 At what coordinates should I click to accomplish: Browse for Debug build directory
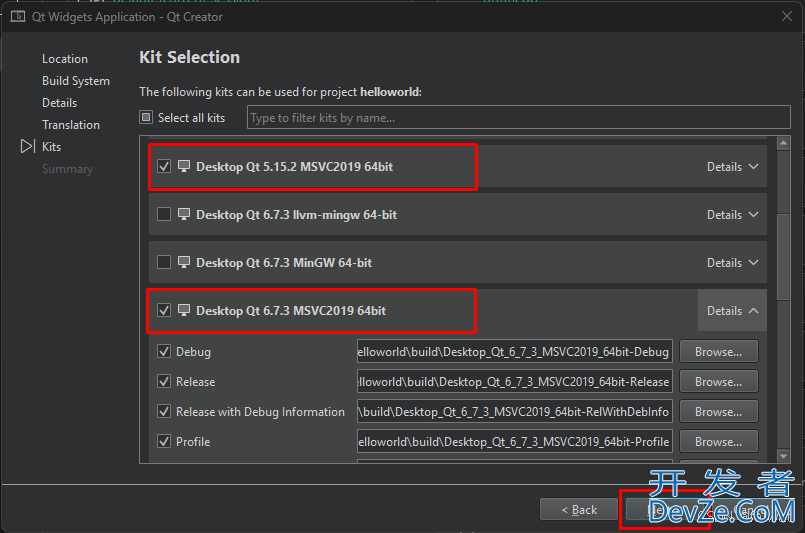(719, 352)
